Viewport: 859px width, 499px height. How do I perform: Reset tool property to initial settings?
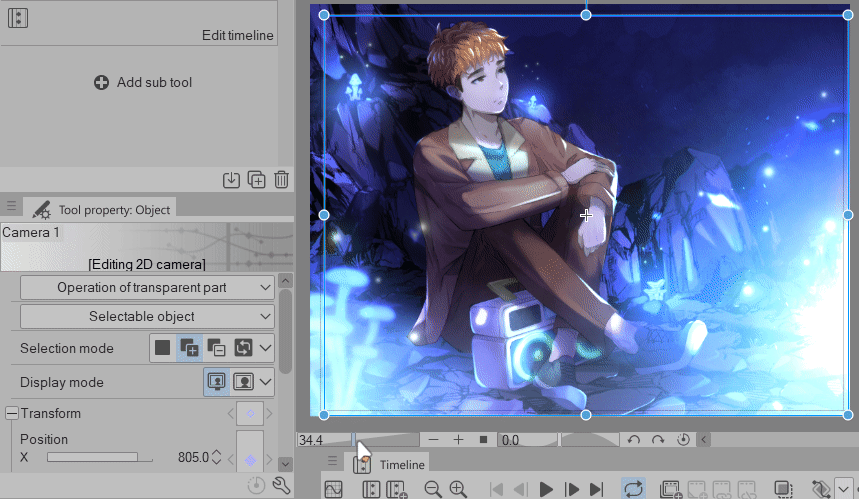click(256, 485)
